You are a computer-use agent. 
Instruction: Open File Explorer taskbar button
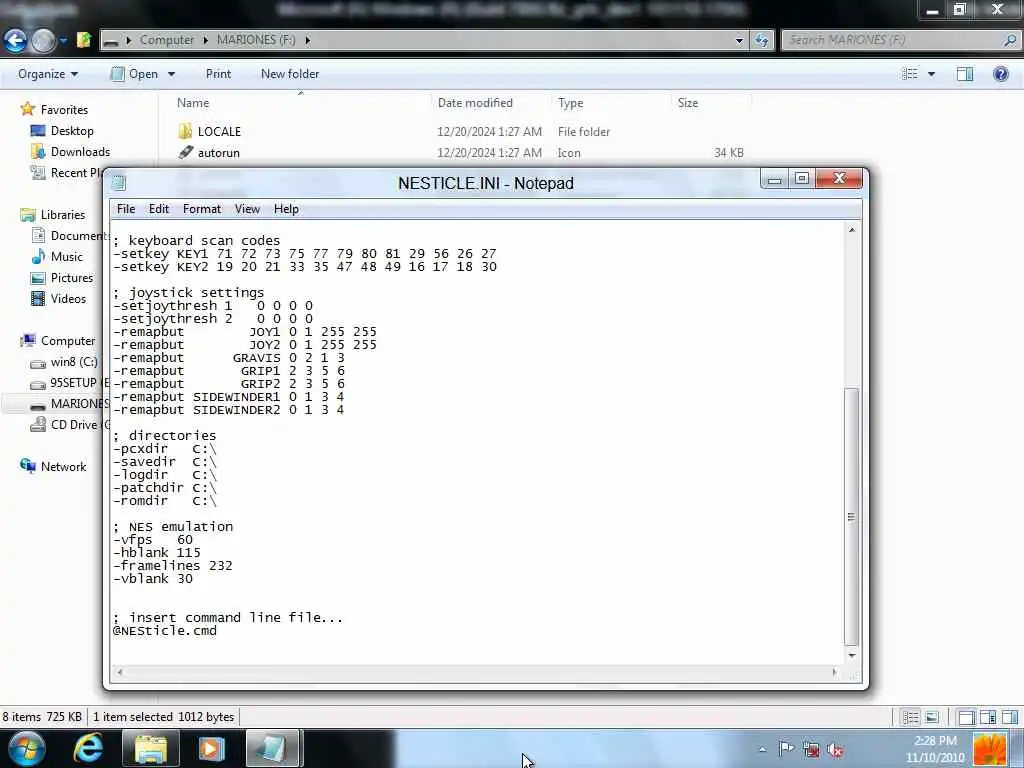click(151, 748)
